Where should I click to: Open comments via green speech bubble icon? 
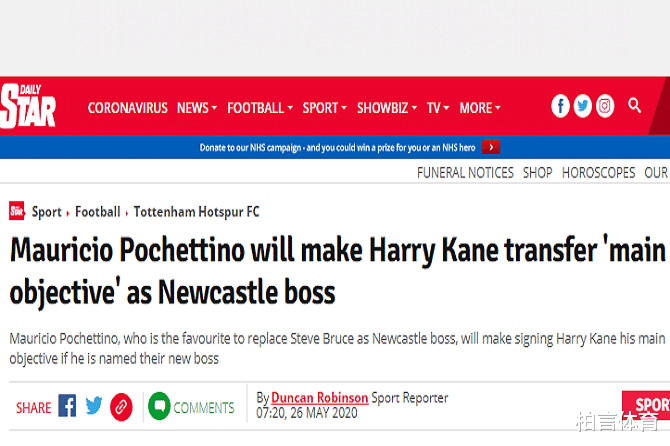pos(159,406)
